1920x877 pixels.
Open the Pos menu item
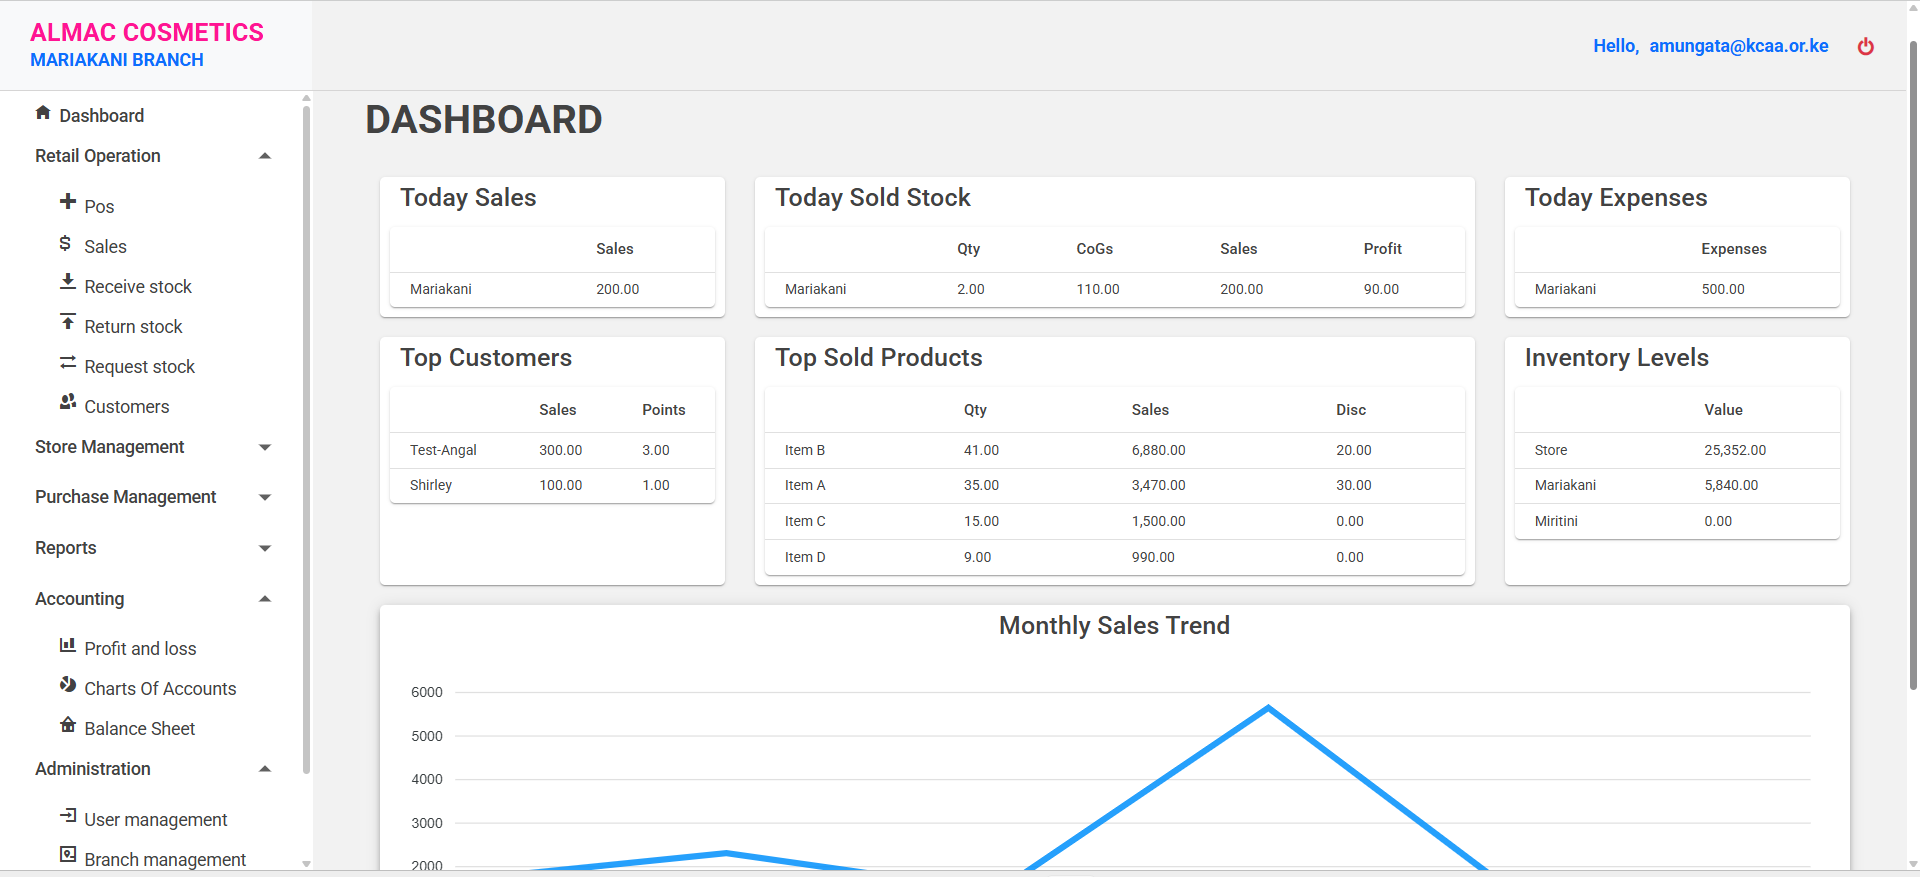point(99,207)
